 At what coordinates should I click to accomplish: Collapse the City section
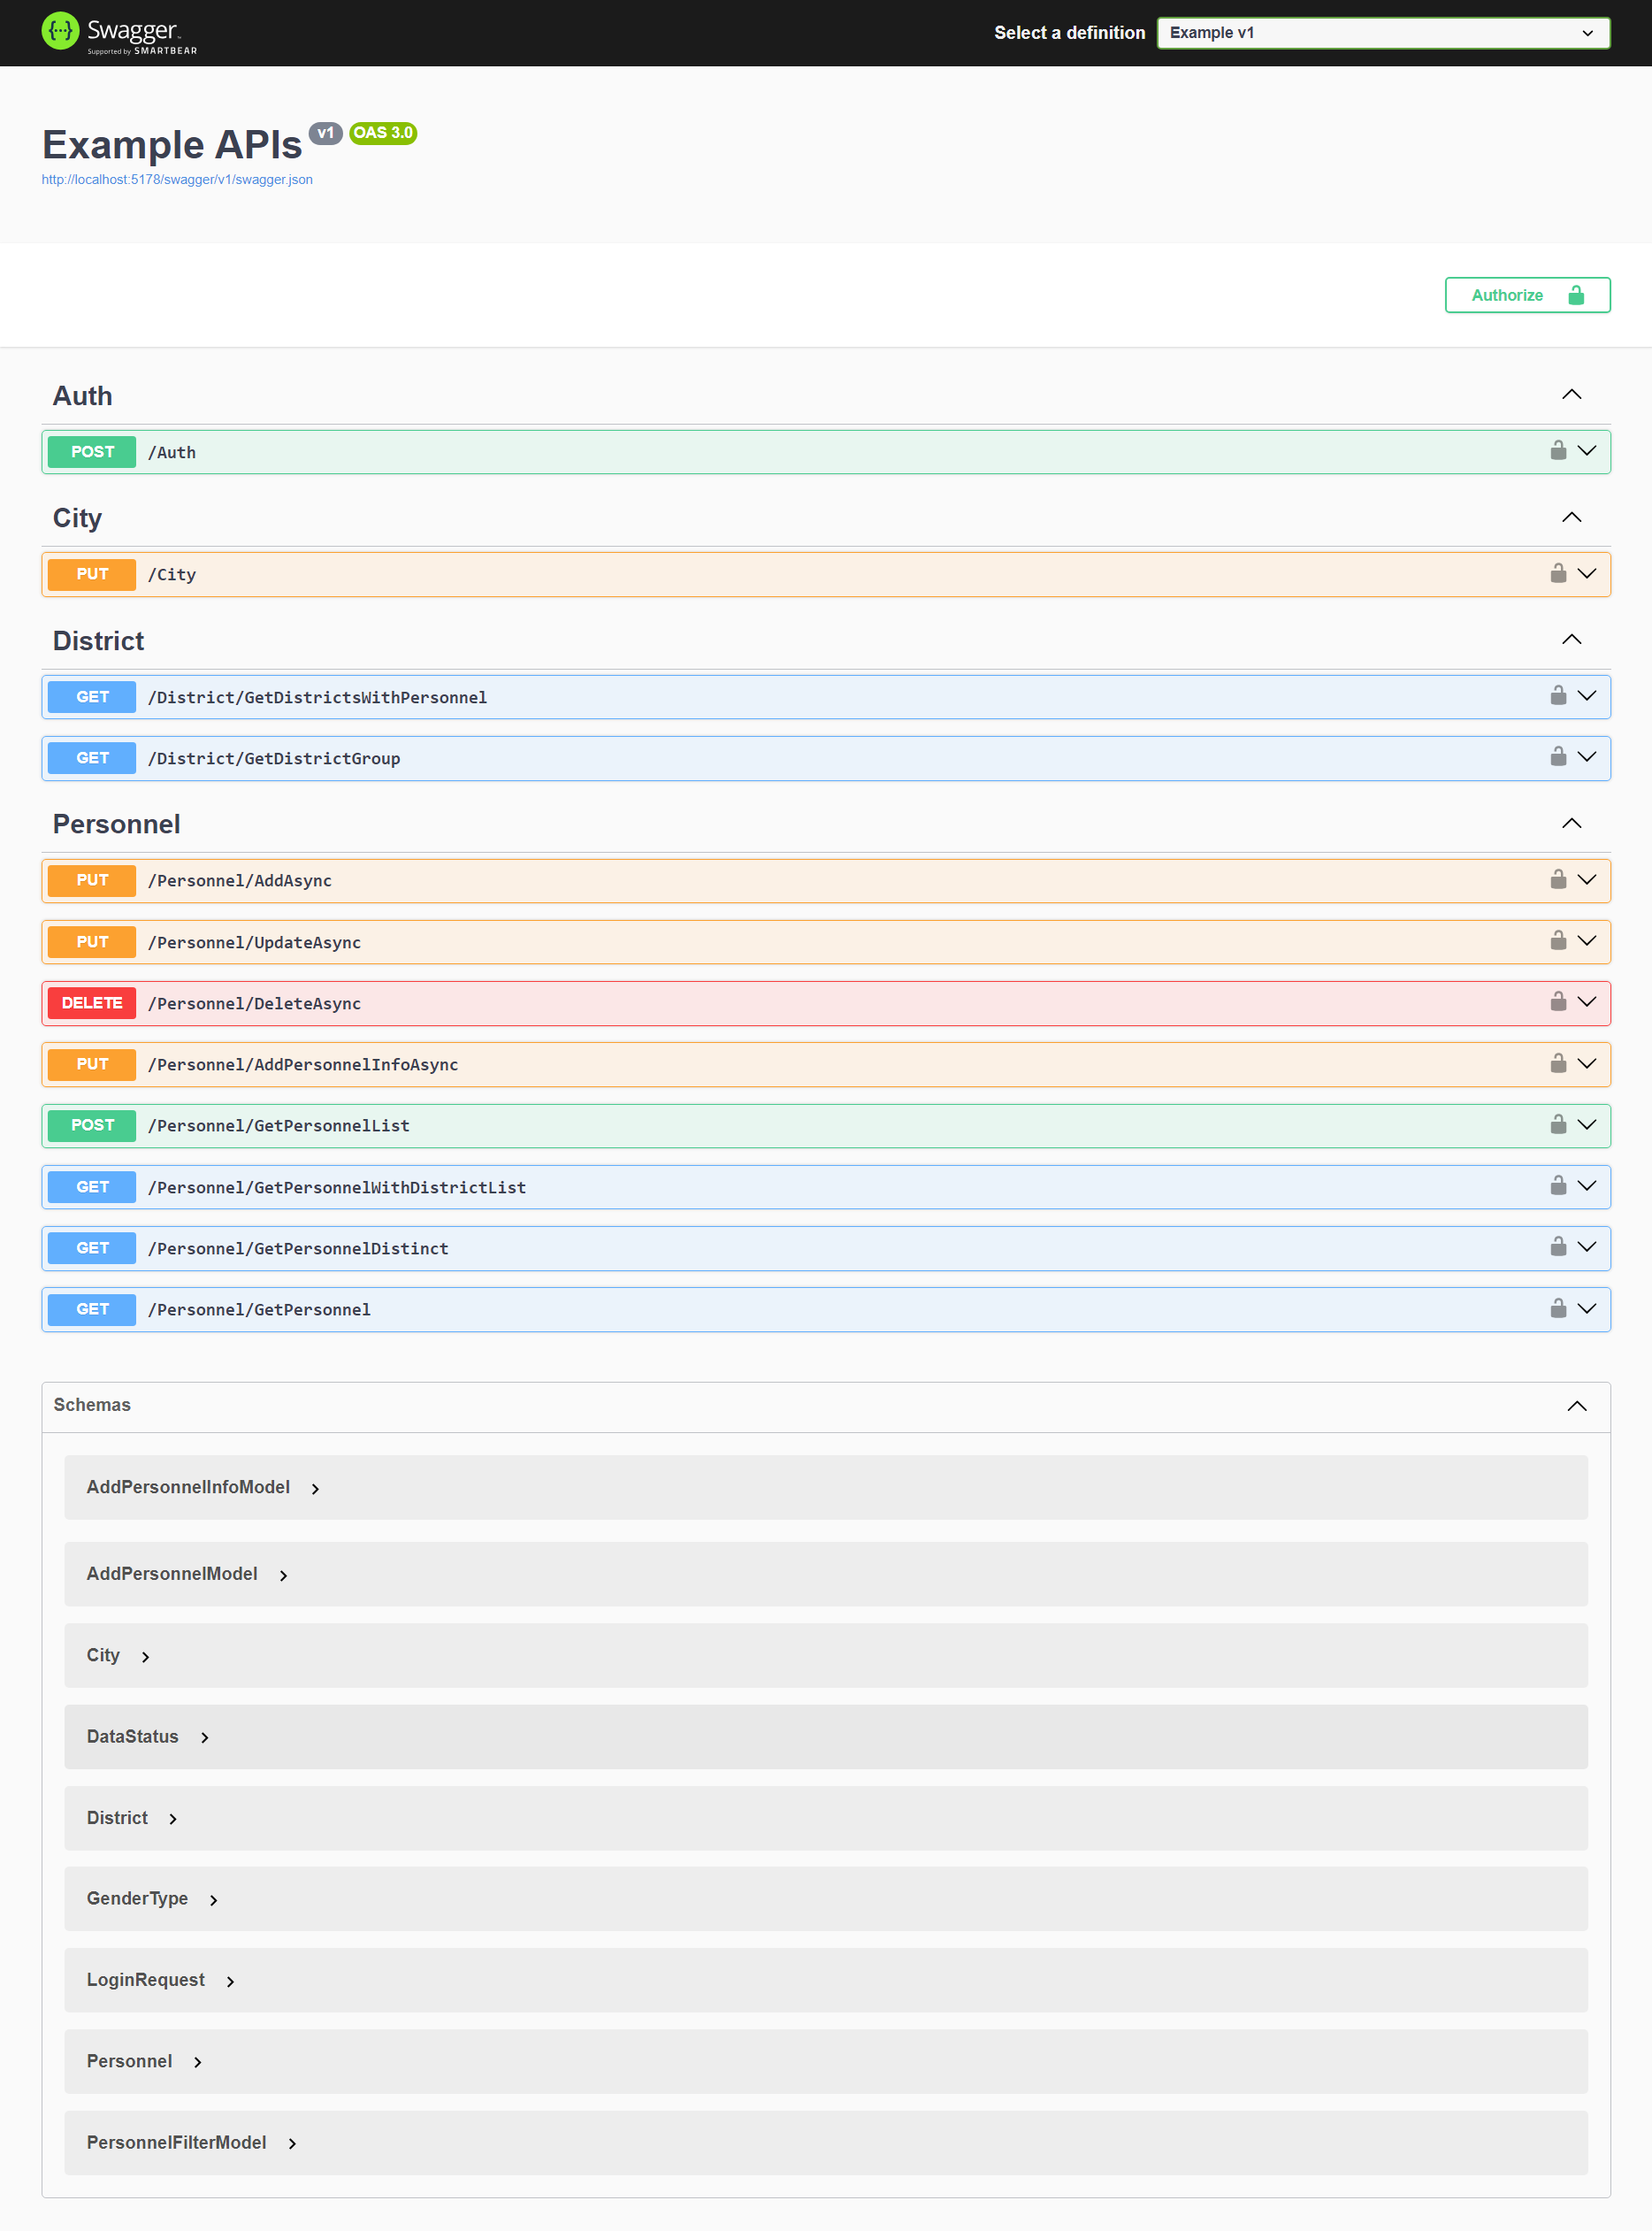pos(1571,517)
